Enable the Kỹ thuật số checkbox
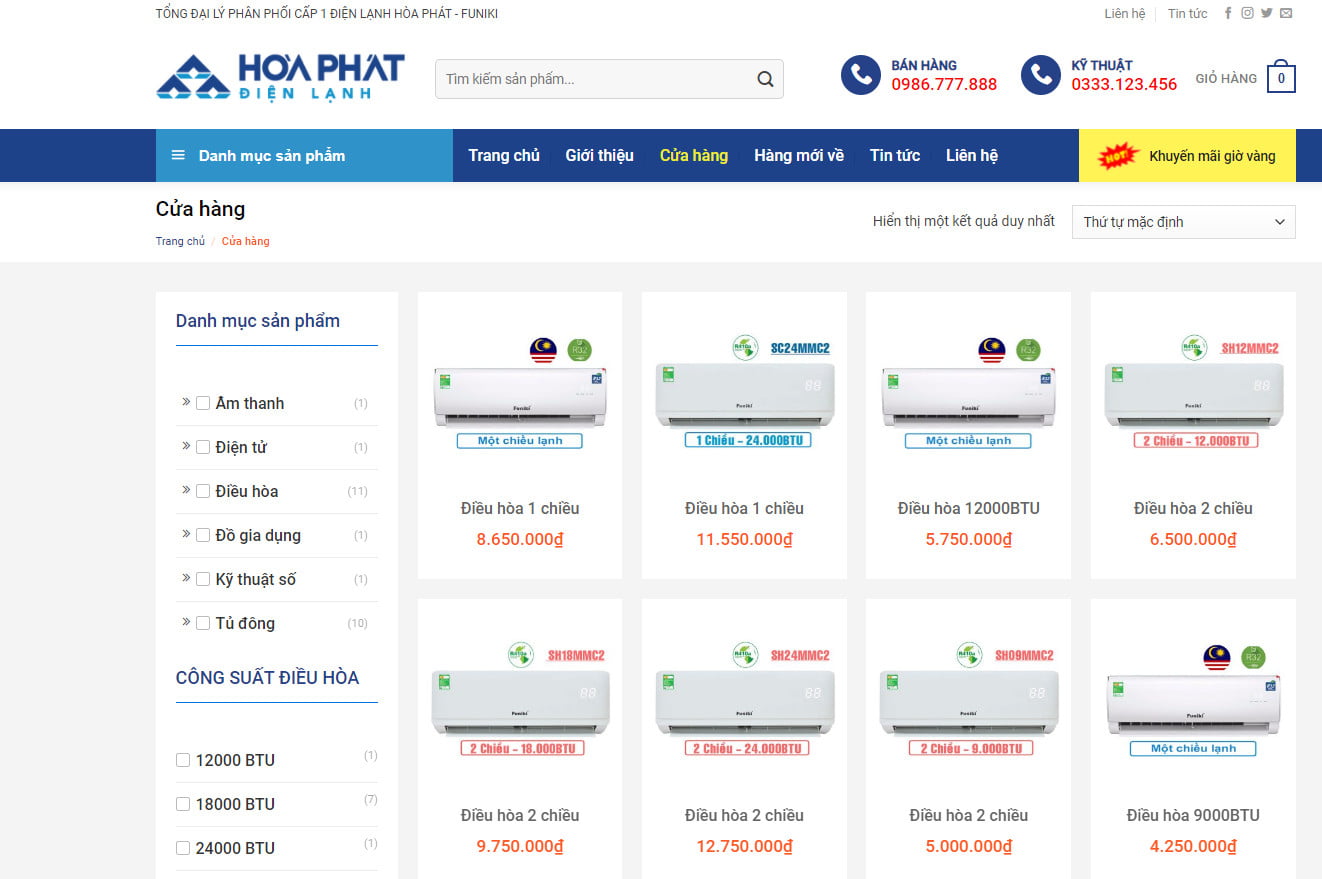Image resolution: width=1322 pixels, height=879 pixels. click(203, 579)
